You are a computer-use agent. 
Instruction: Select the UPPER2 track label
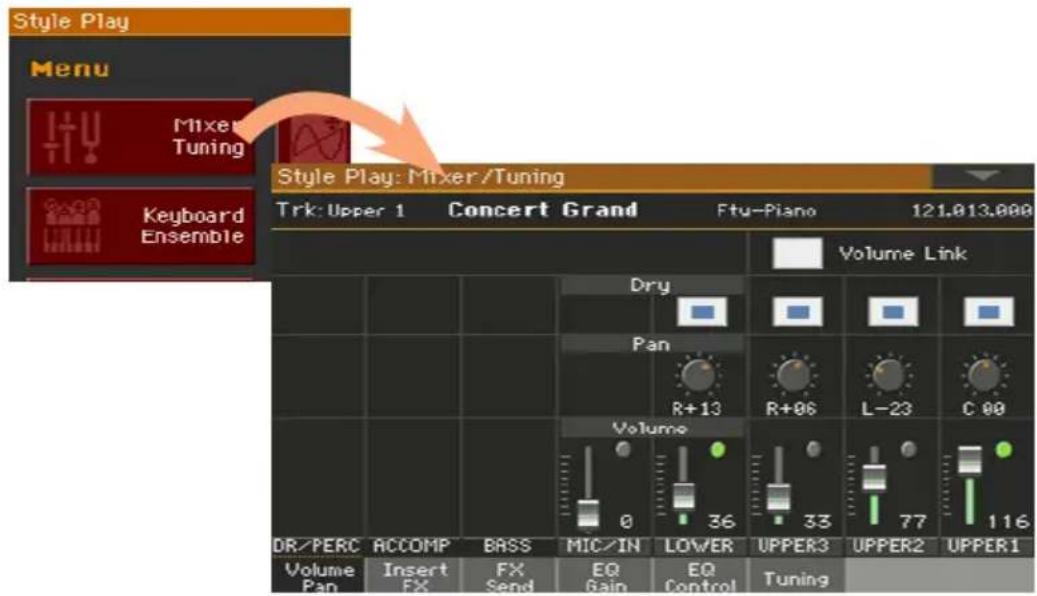pos(890,546)
